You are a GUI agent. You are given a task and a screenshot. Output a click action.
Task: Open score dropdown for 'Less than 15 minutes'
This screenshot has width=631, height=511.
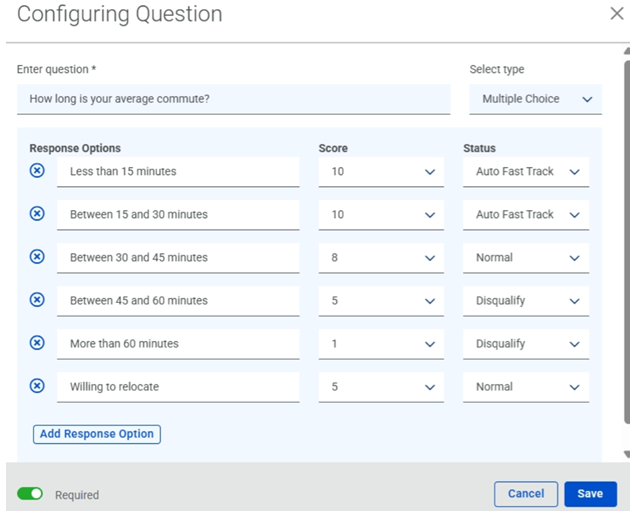pyautogui.click(x=381, y=172)
